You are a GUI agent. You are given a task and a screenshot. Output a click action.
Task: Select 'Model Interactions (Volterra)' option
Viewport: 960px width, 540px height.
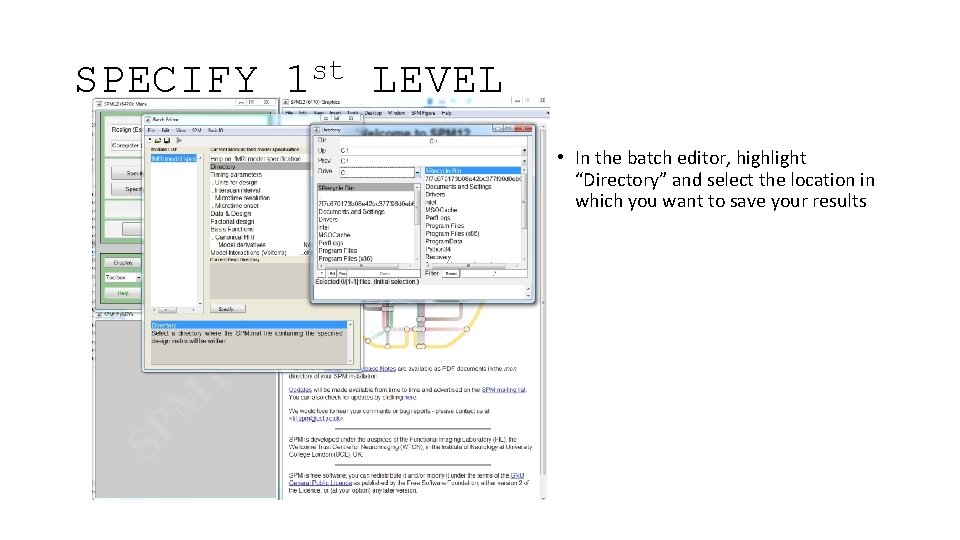[x=249, y=253]
